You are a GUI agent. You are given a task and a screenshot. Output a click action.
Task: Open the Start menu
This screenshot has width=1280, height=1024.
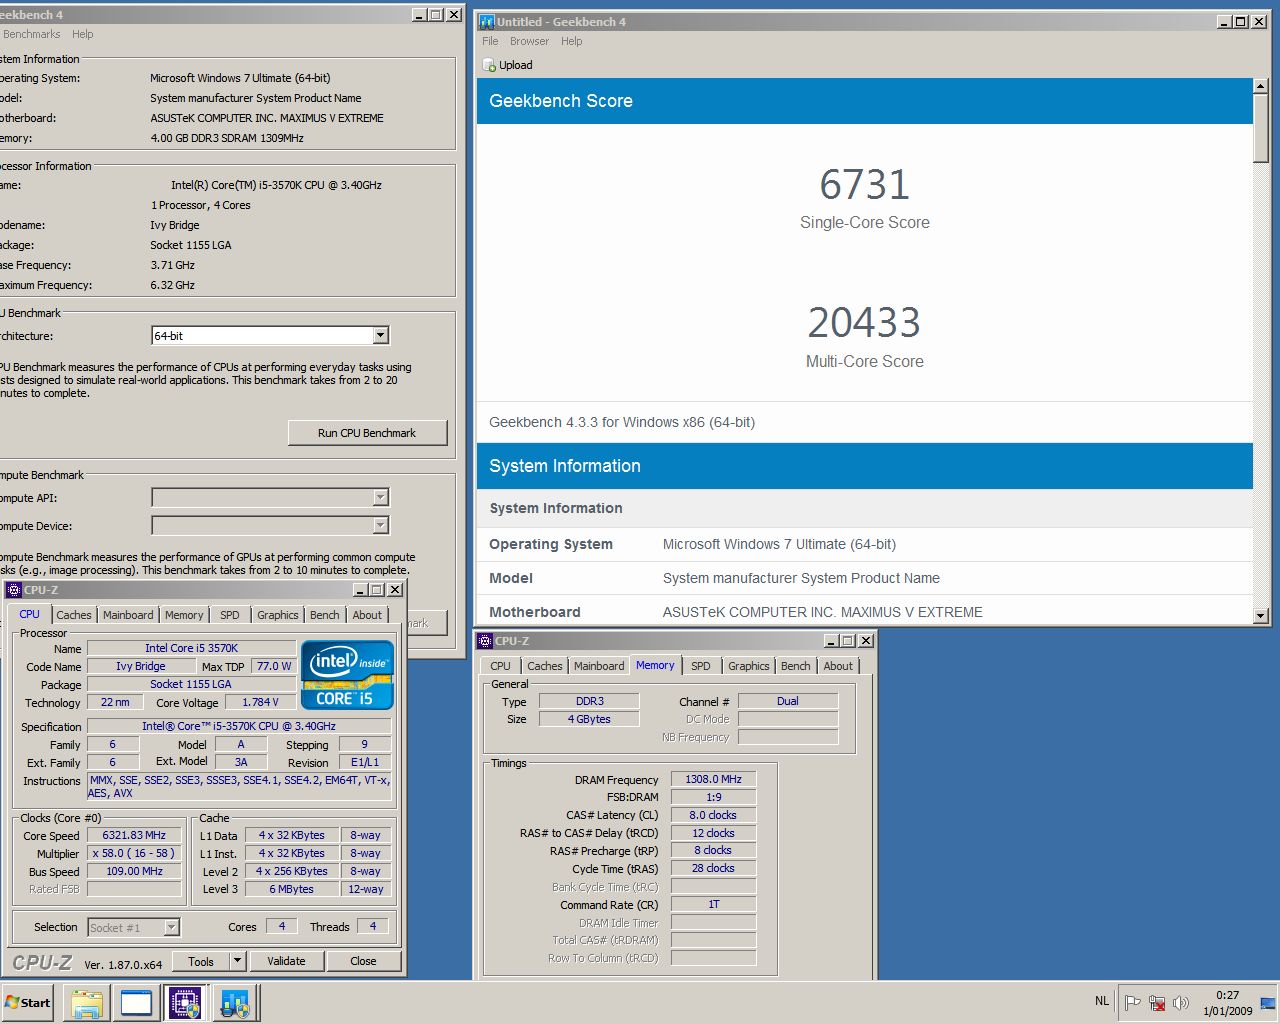pos(27,1003)
